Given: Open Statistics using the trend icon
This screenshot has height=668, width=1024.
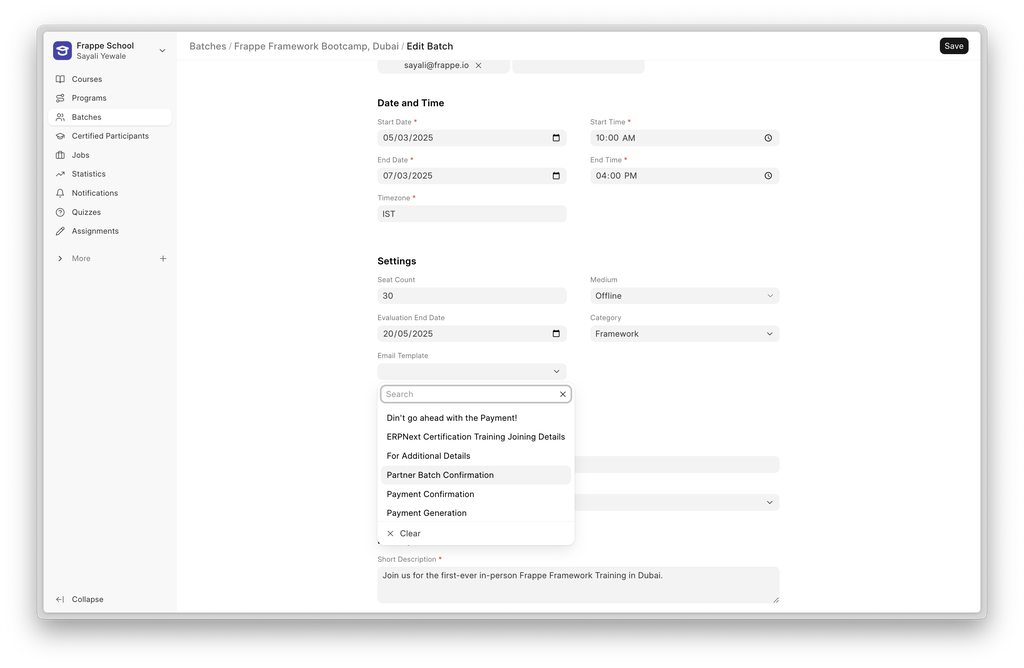Looking at the screenshot, I should point(61,174).
